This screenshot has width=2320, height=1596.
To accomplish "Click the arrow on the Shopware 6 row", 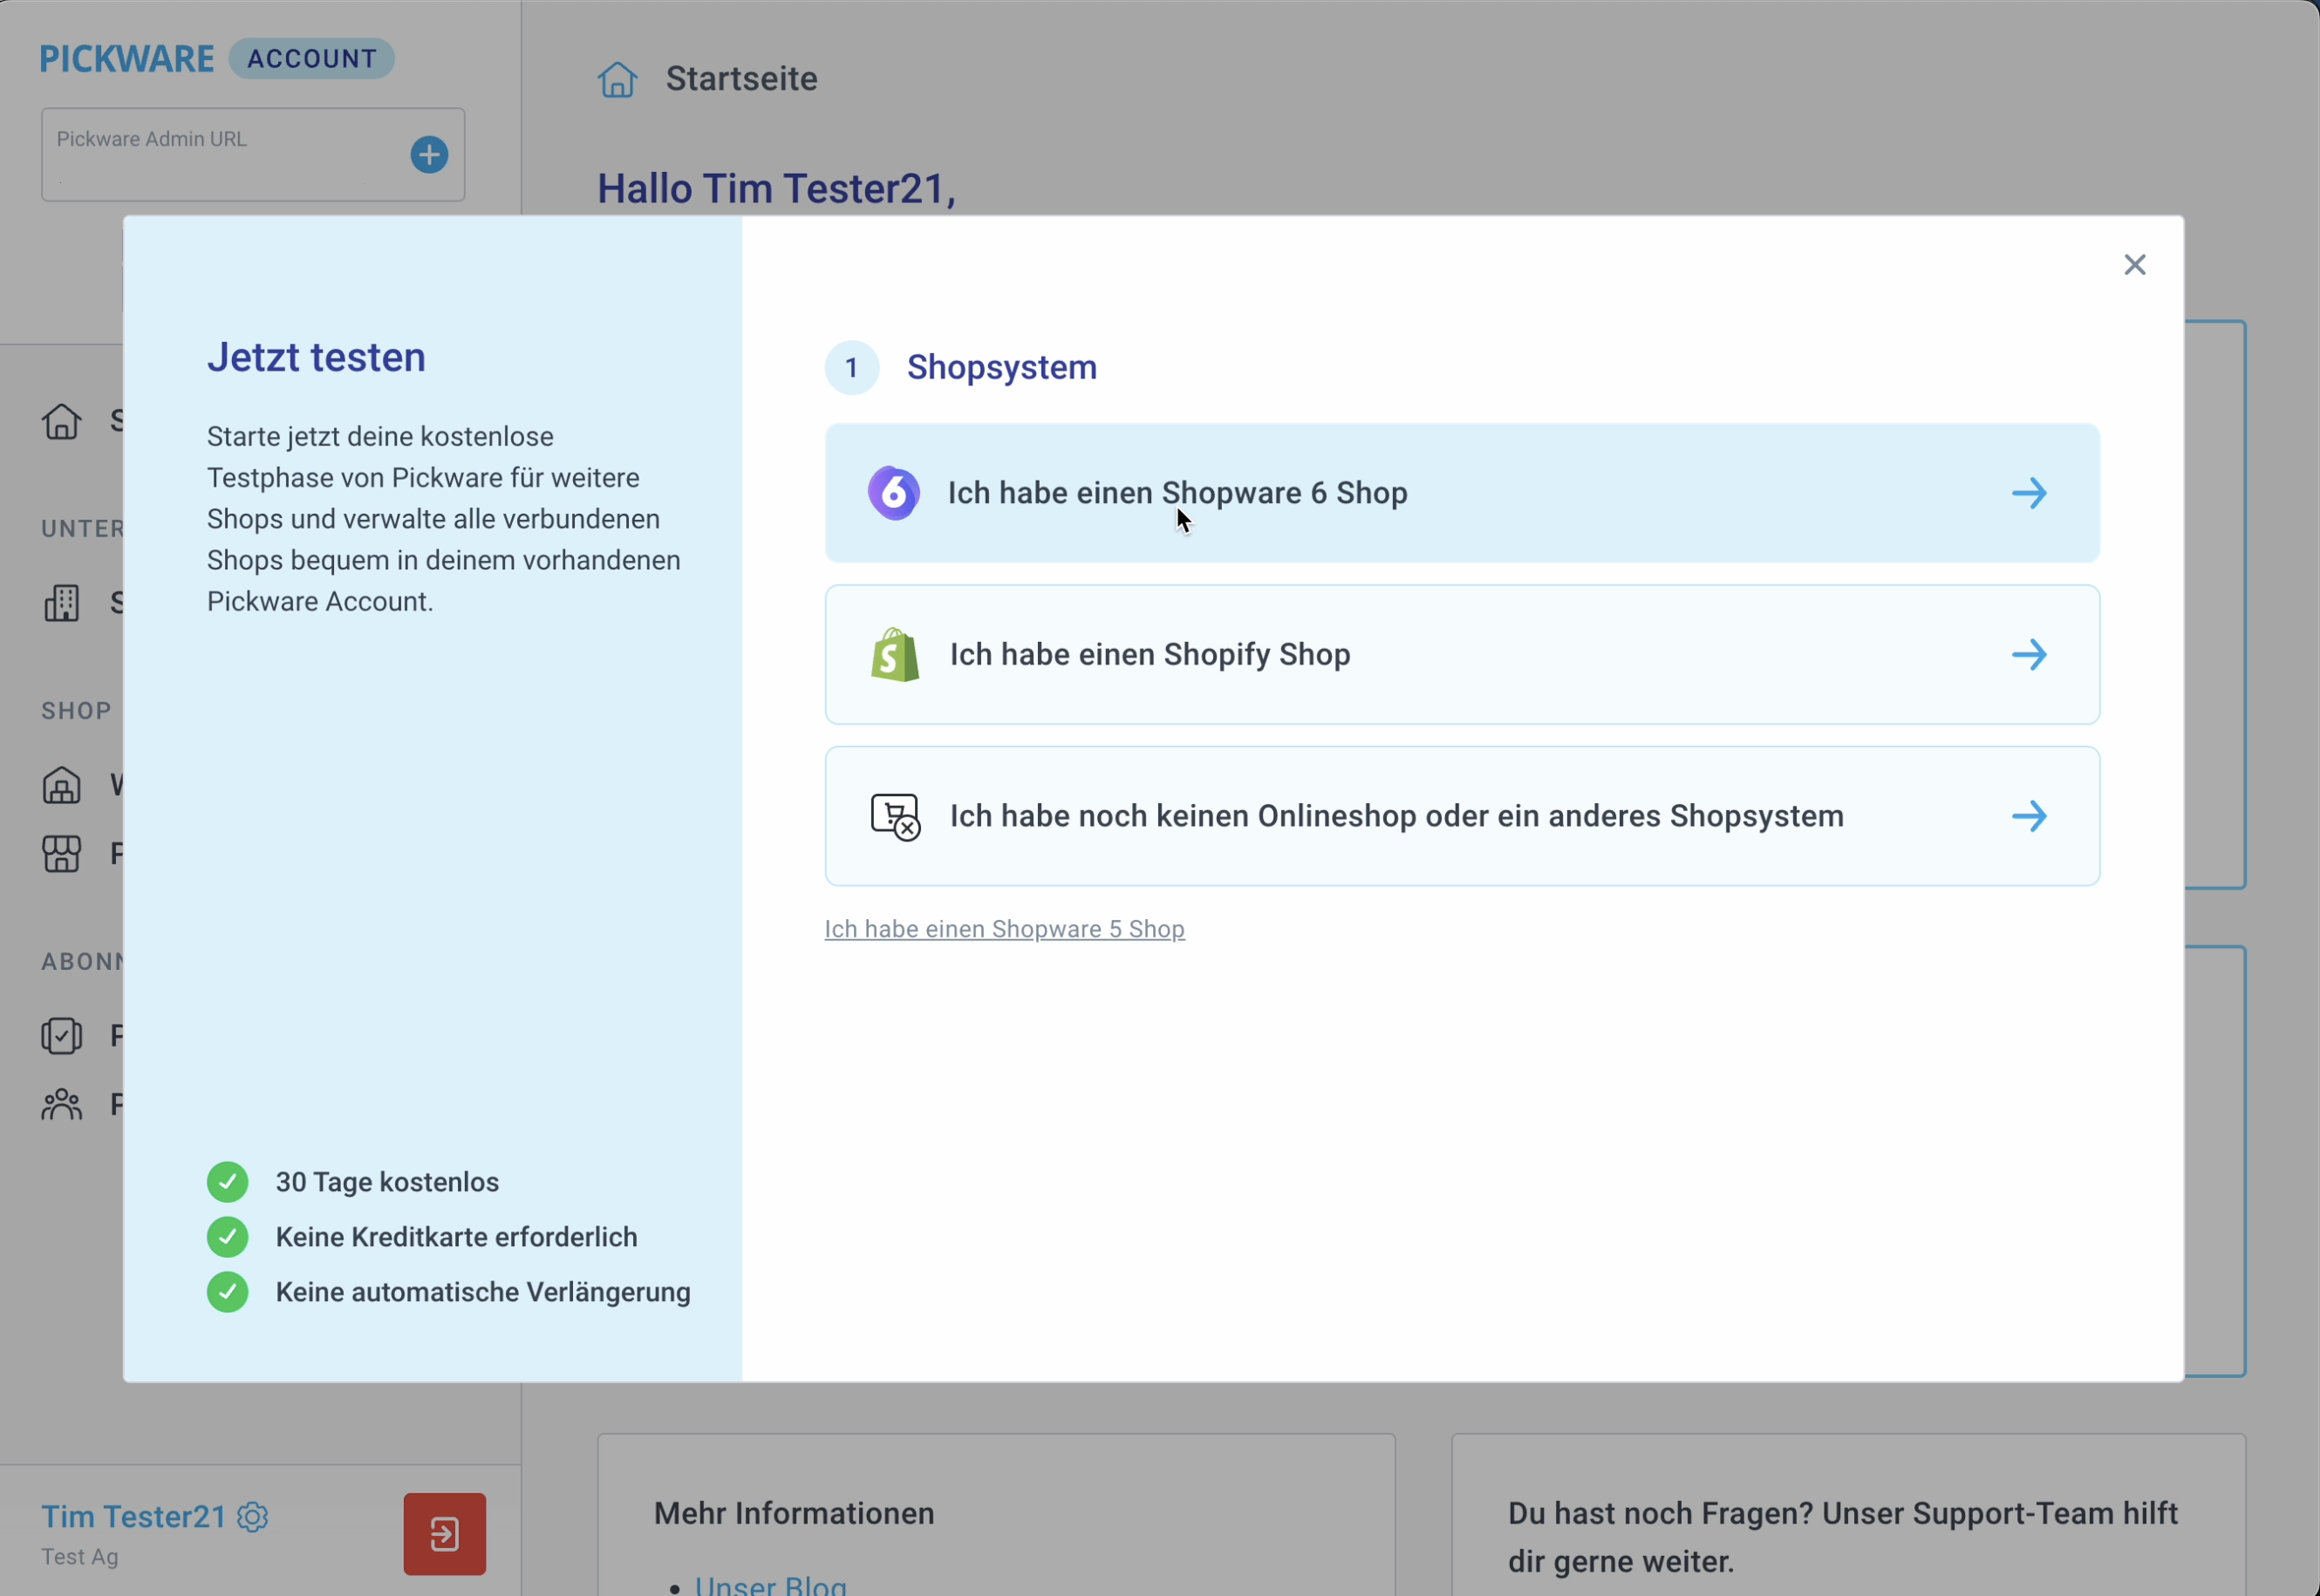I will 2029,492.
